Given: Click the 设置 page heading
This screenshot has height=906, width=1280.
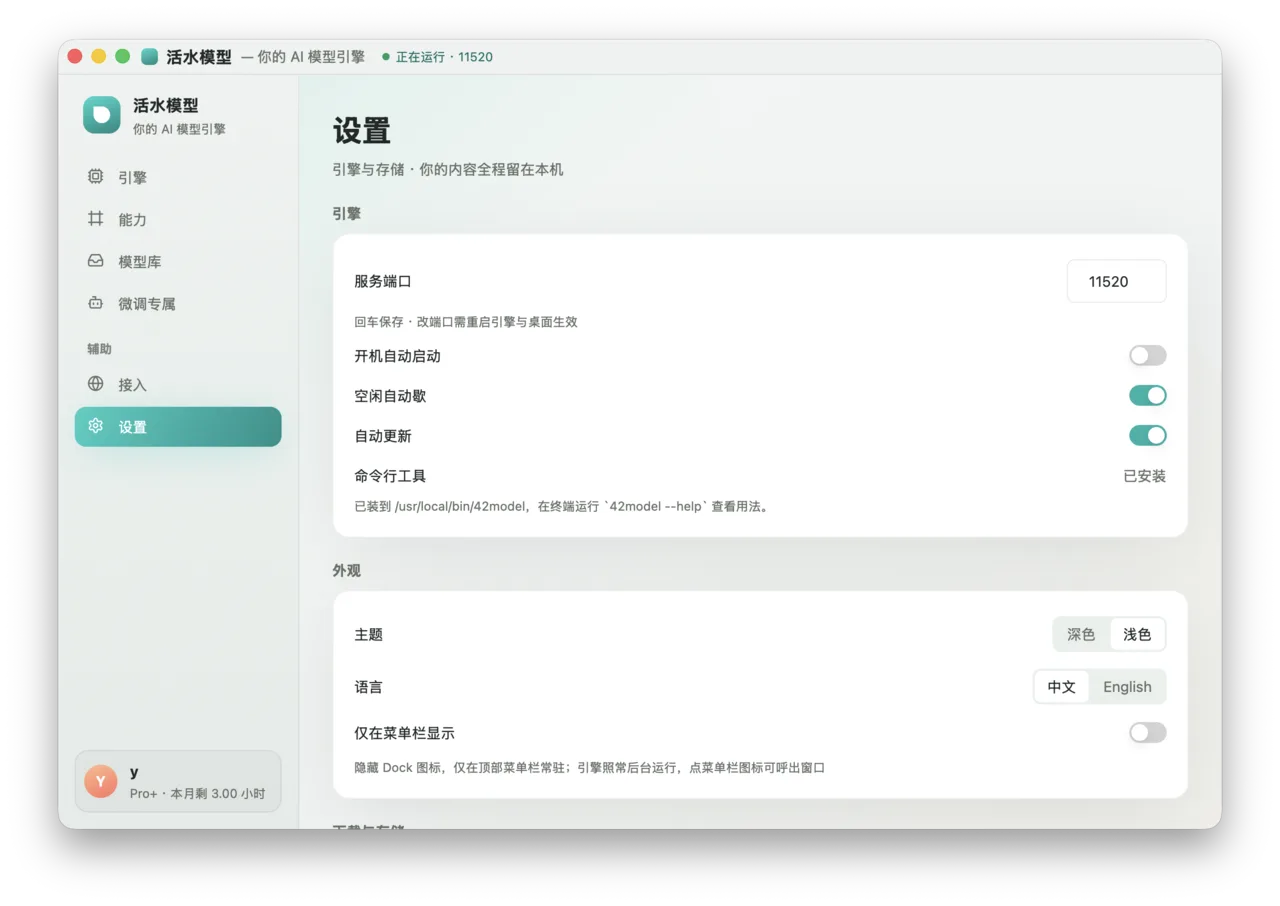Looking at the screenshot, I should click(x=362, y=131).
